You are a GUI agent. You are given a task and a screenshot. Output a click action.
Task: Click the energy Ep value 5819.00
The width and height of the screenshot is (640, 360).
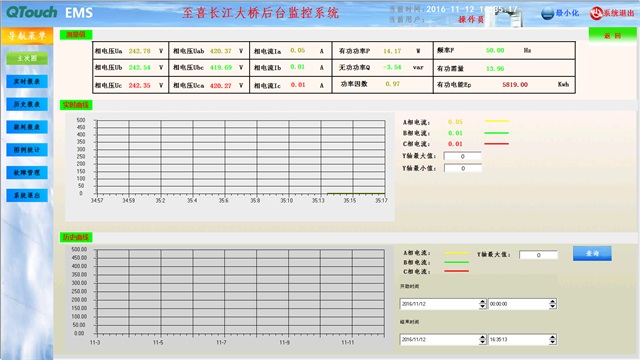pos(515,84)
